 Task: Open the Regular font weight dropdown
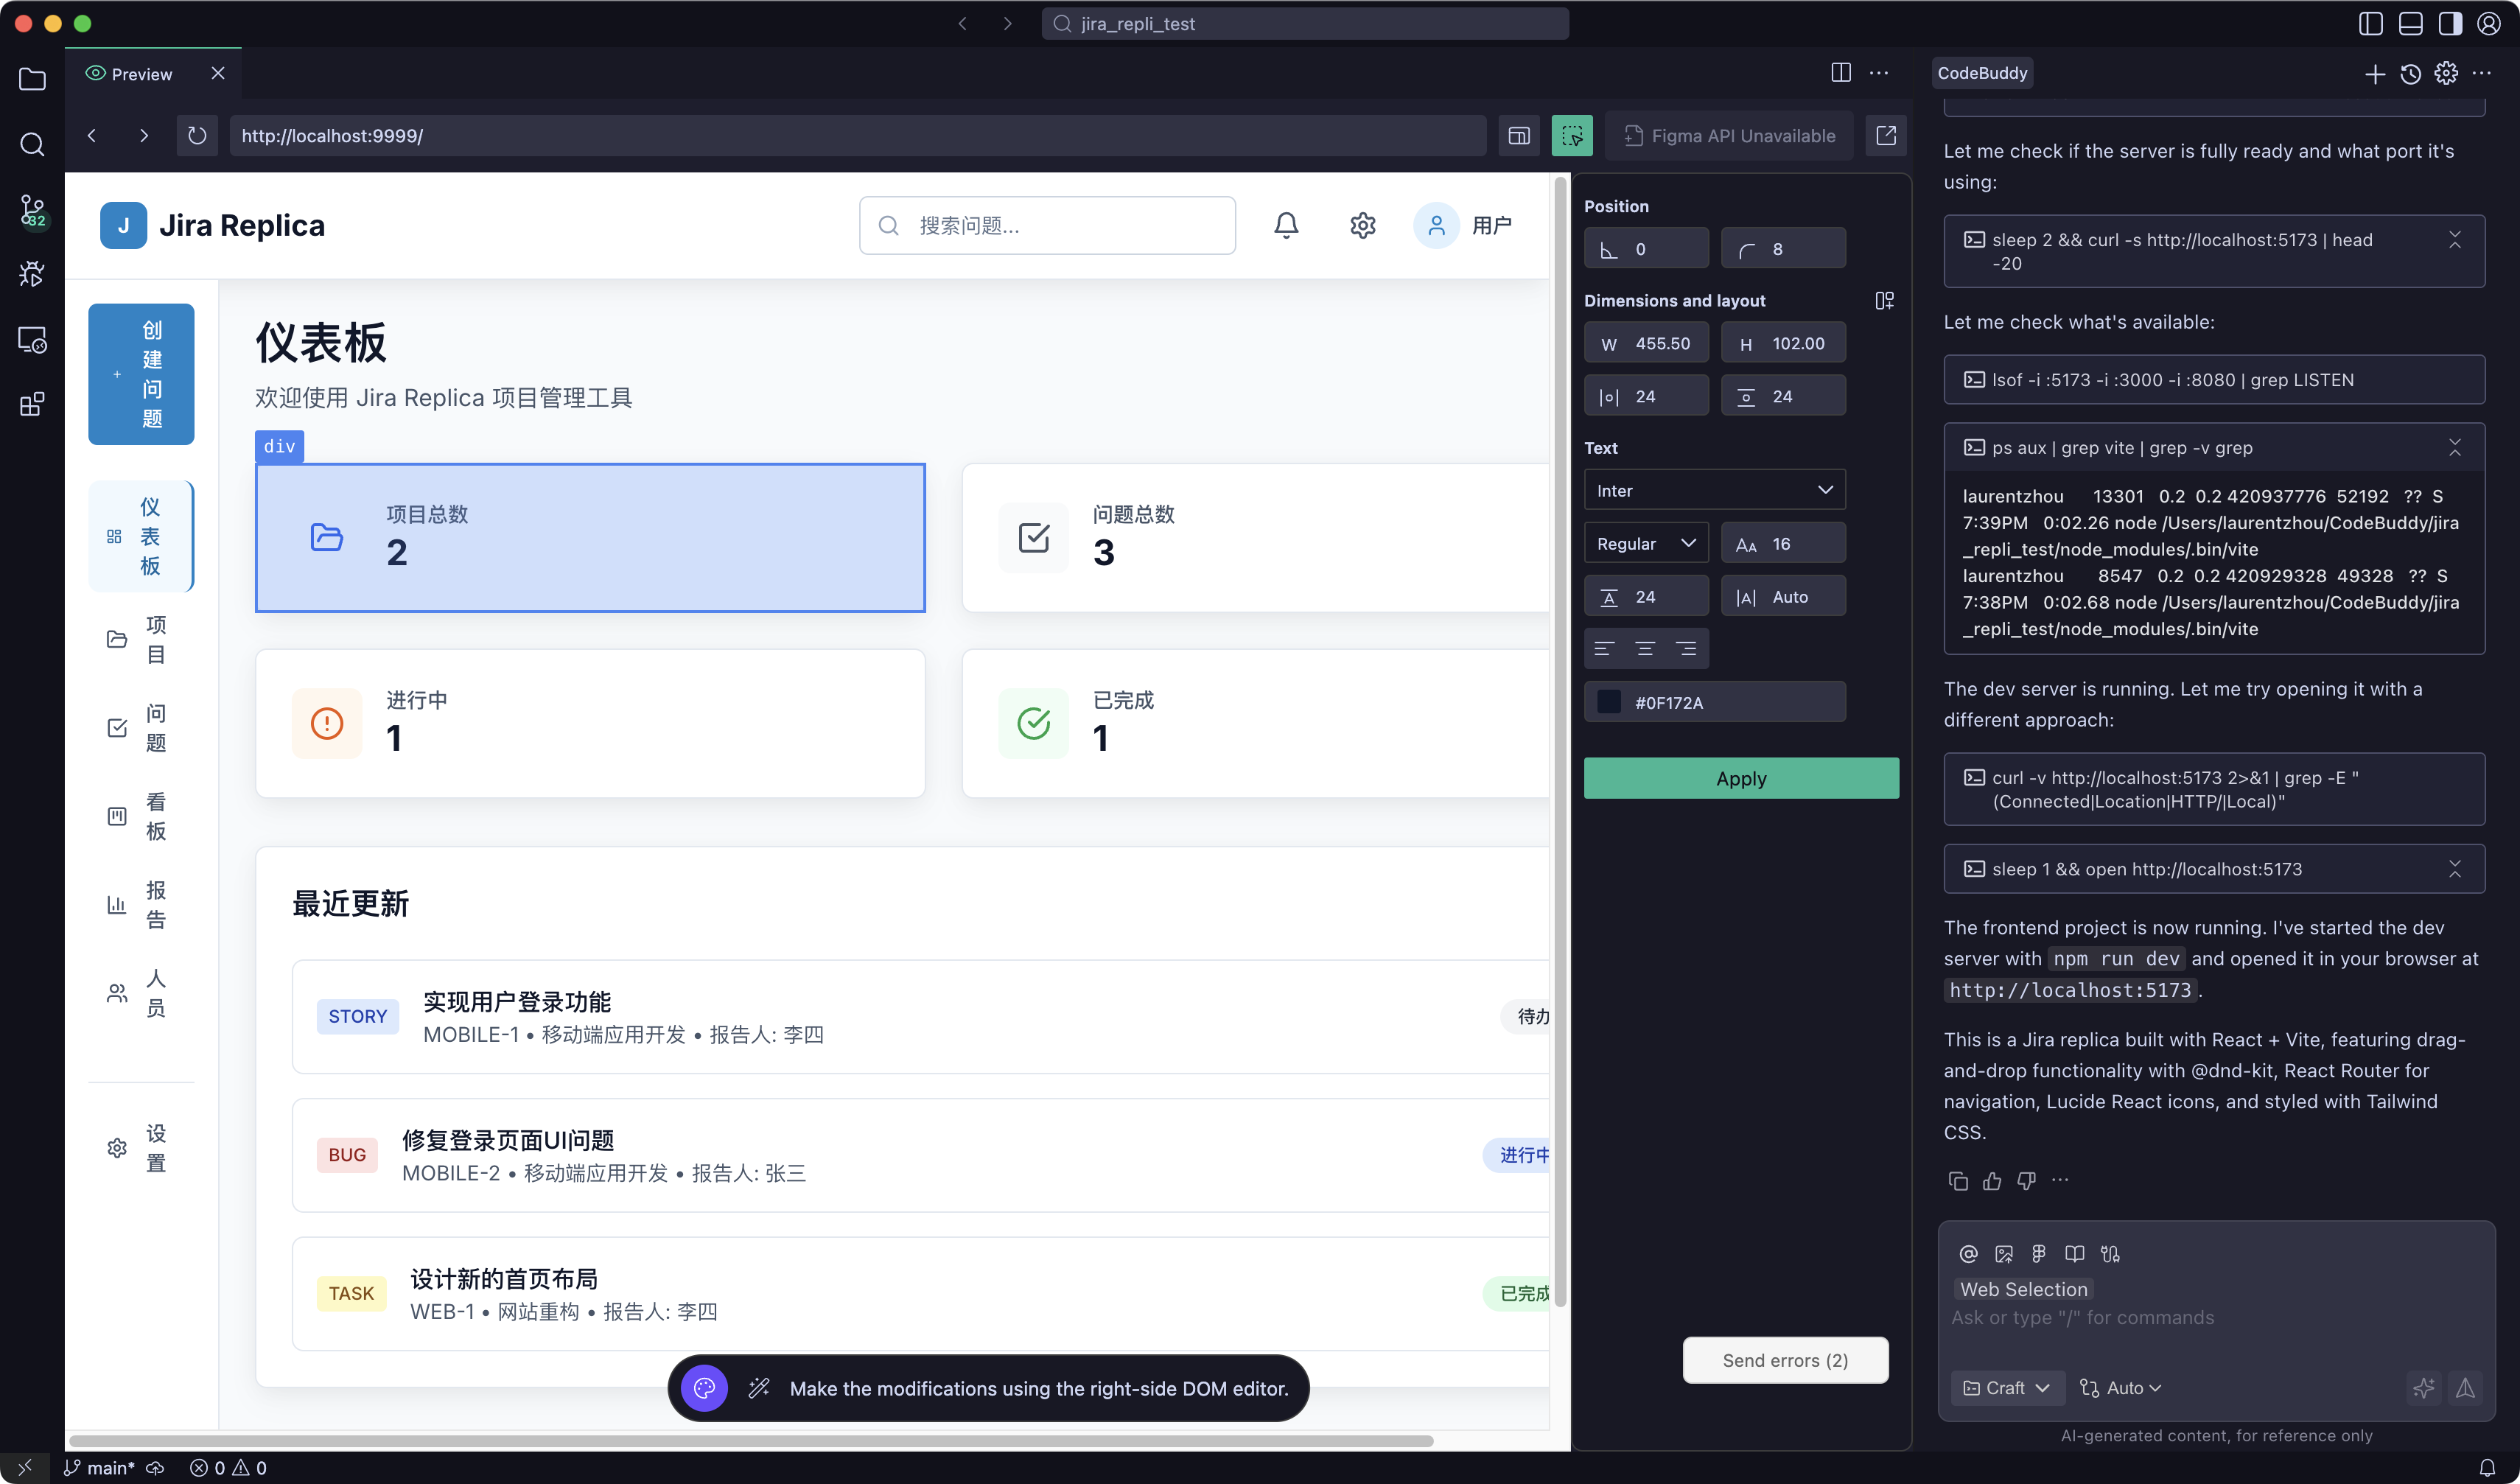pyautogui.click(x=1645, y=542)
